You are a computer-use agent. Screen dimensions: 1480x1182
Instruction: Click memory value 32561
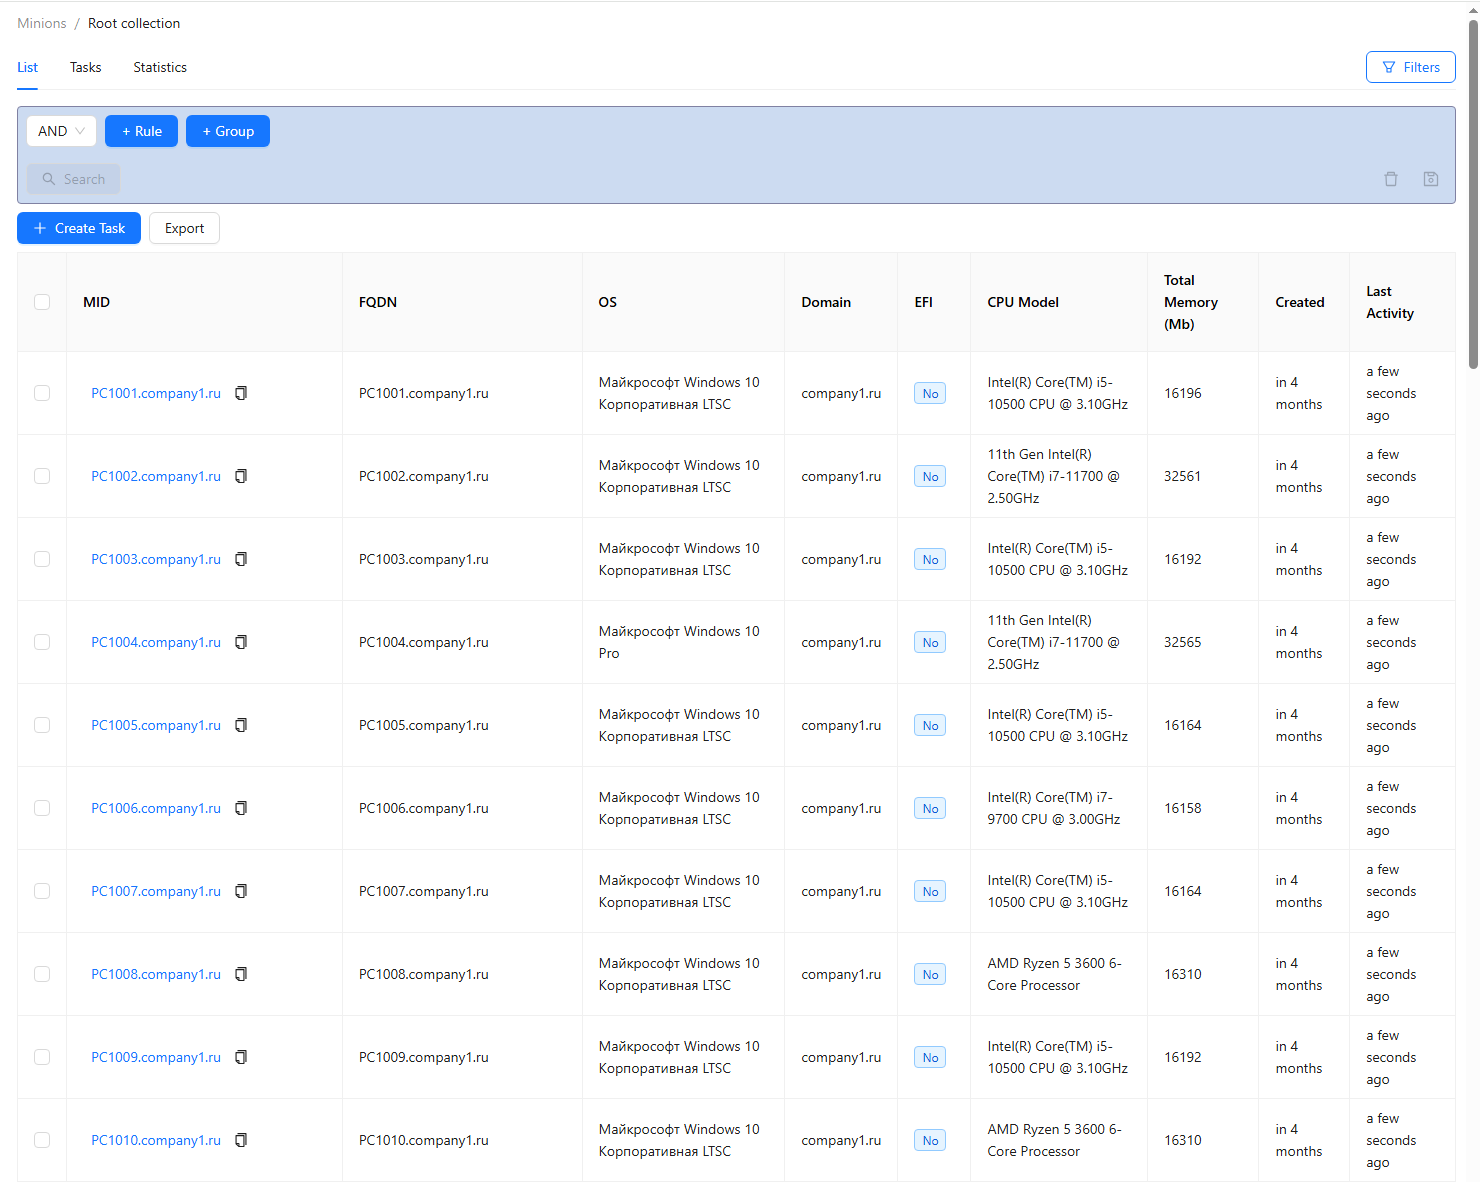1182,476
